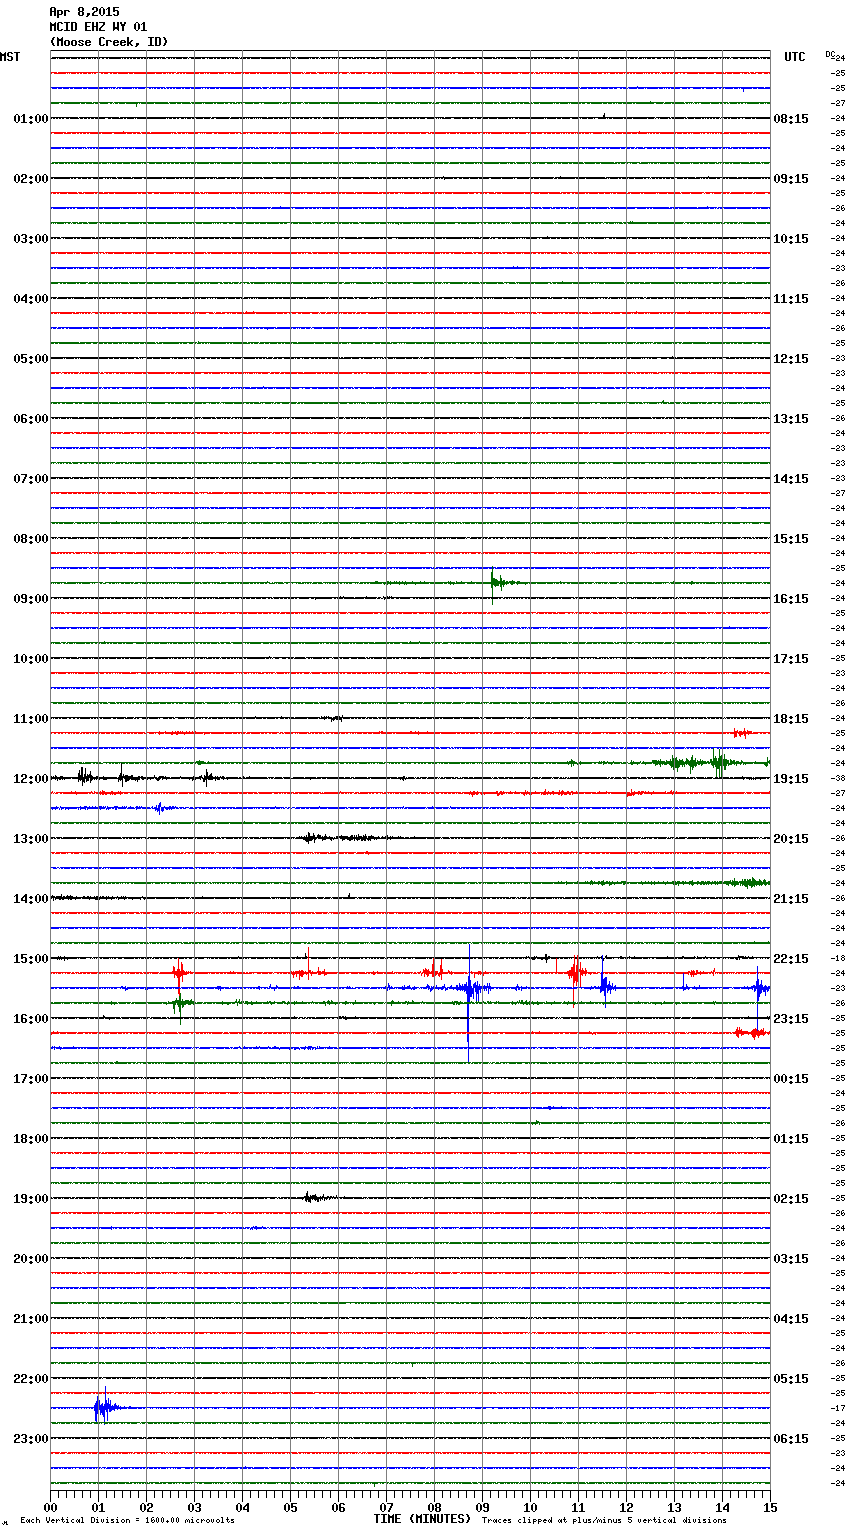The image size is (850, 1534).
Task: Click the '00:15' UTC row label
Action: click(x=791, y=1079)
